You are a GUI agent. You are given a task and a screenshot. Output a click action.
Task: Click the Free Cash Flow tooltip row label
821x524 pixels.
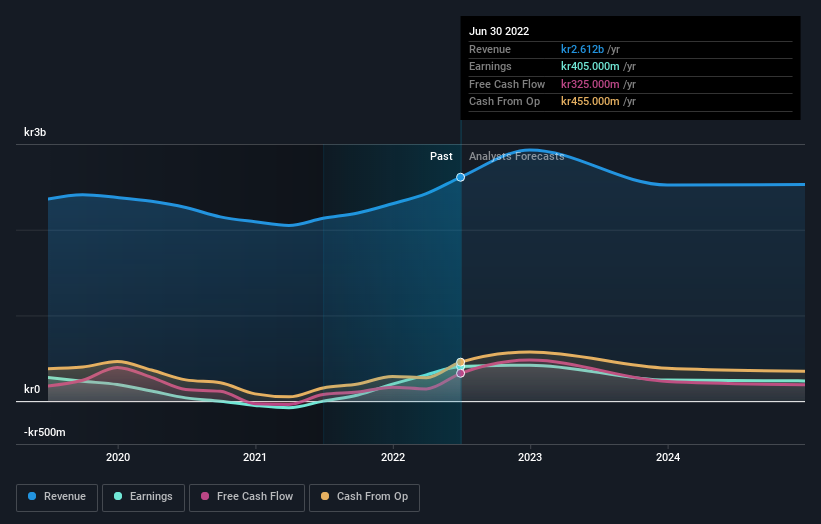507,84
